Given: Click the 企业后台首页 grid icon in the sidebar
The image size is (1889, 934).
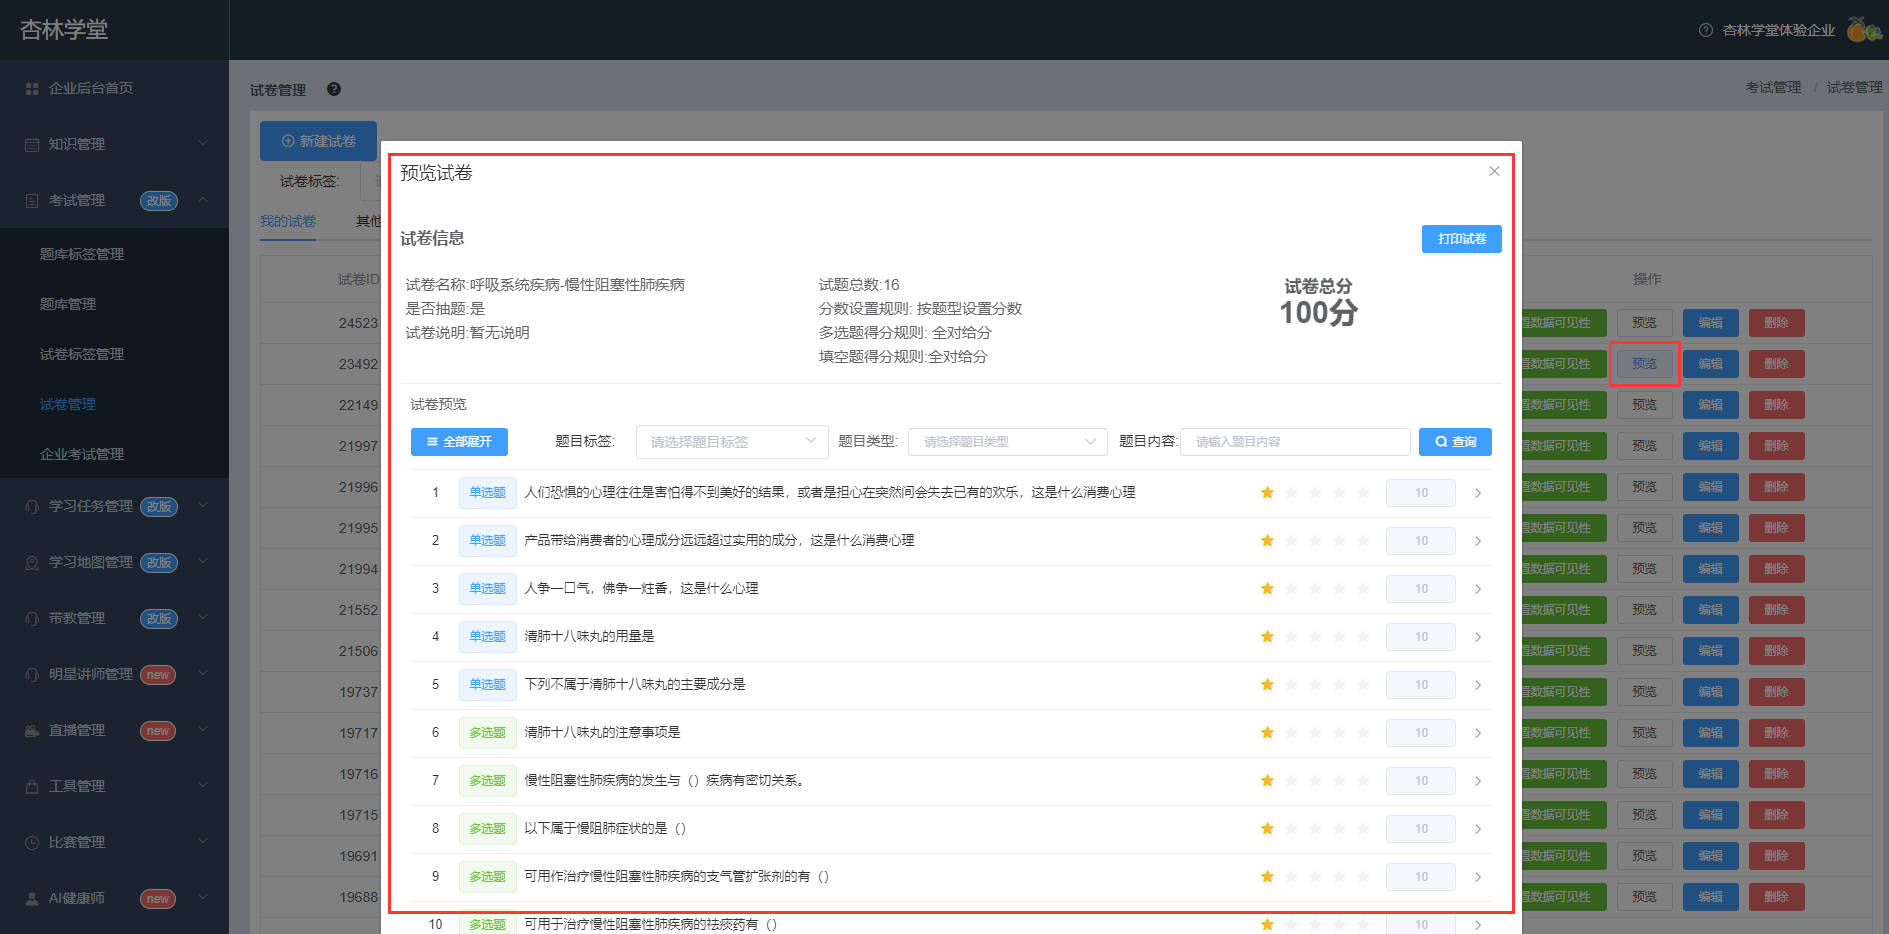Looking at the screenshot, I should (x=32, y=89).
